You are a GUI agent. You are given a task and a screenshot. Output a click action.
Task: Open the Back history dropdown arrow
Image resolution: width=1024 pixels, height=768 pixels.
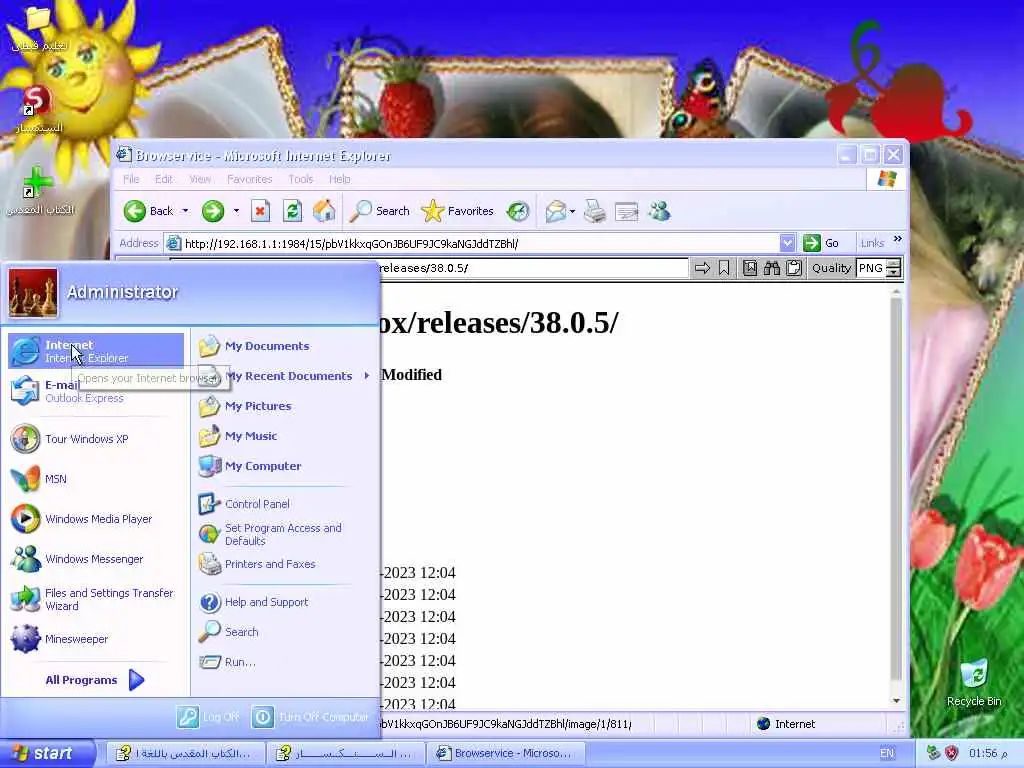pos(185,211)
